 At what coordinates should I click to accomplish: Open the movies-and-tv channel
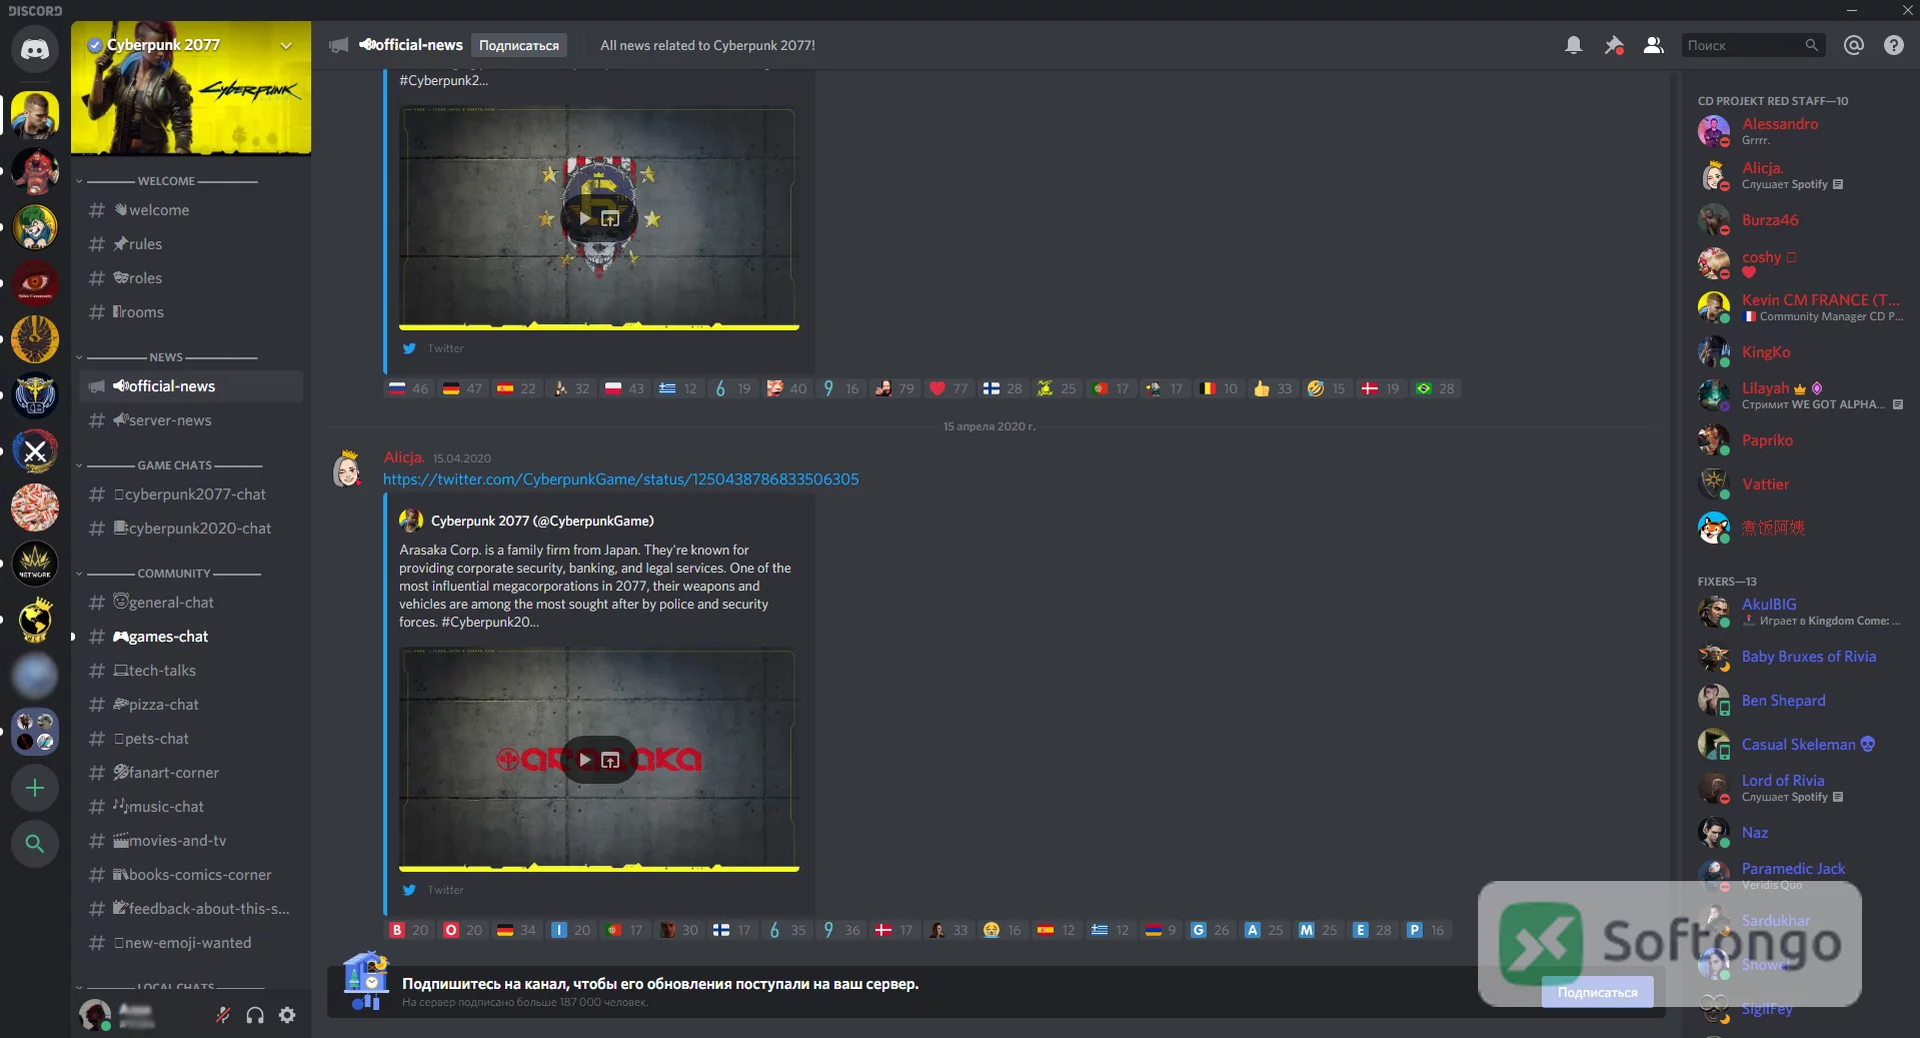click(191, 840)
